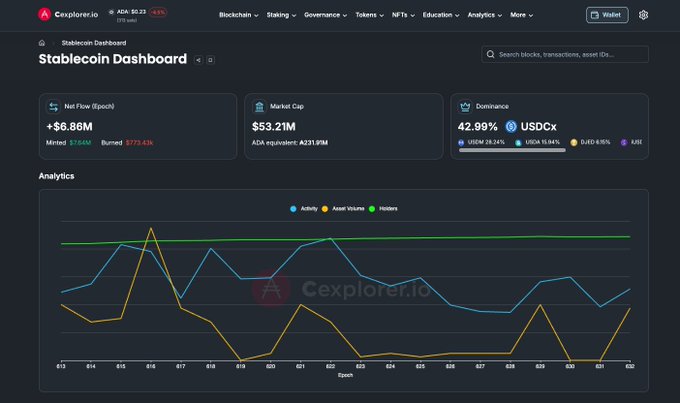
Task: Click epoch 632 tick label on axis
Action: click(x=630, y=367)
